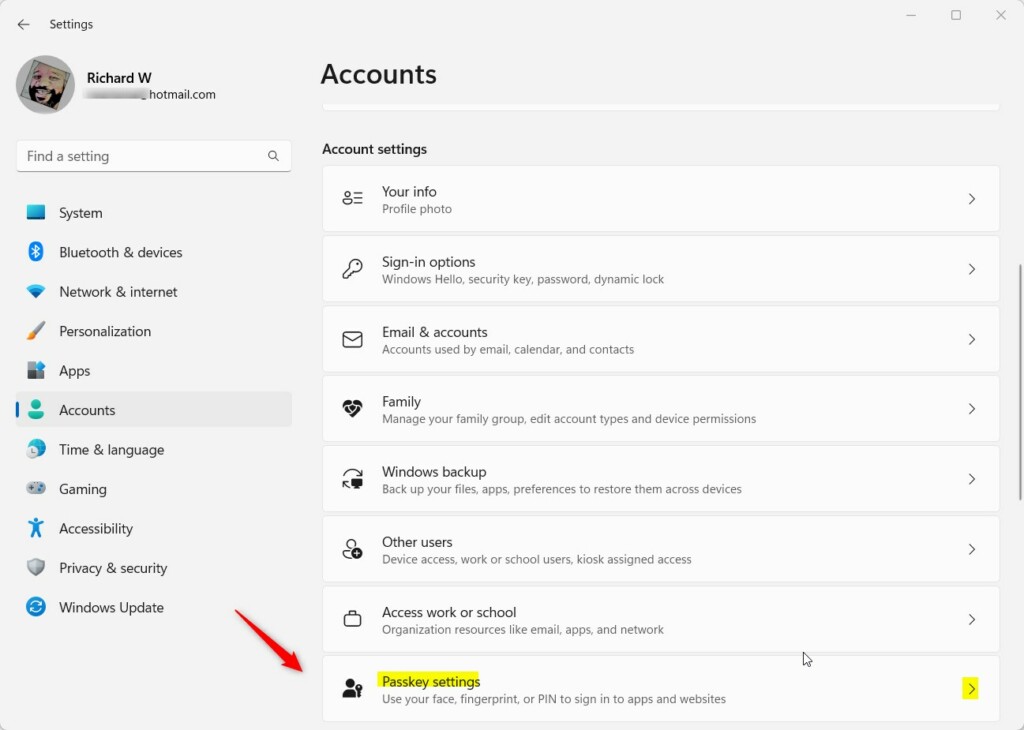Image resolution: width=1024 pixels, height=730 pixels.
Task: Open the System settings category
Action: pyautogui.click(x=80, y=213)
